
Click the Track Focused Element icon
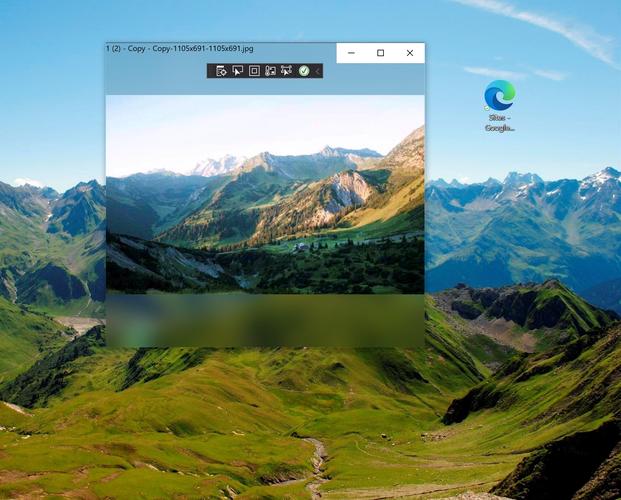[x=270, y=71]
